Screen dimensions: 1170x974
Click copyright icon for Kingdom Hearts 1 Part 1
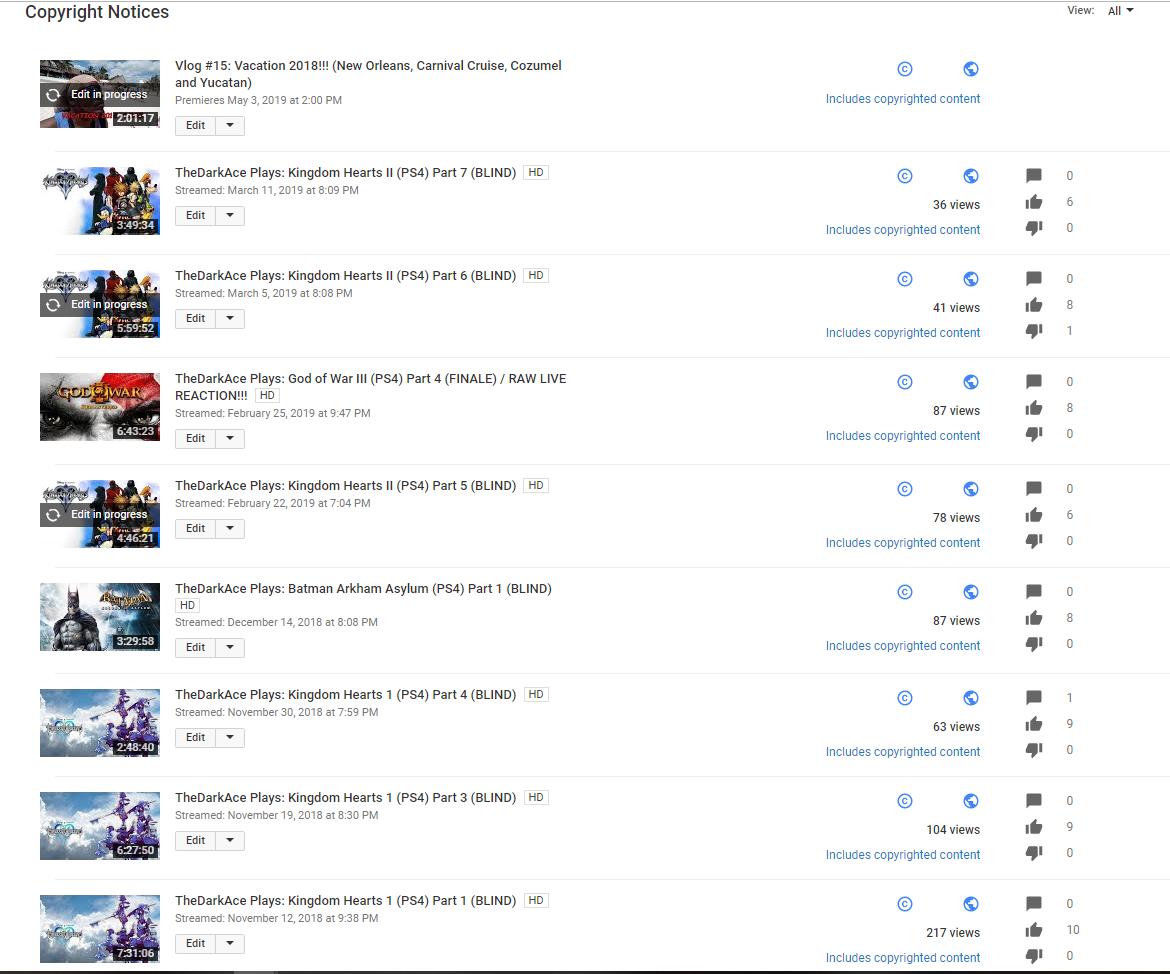(904, 904)
